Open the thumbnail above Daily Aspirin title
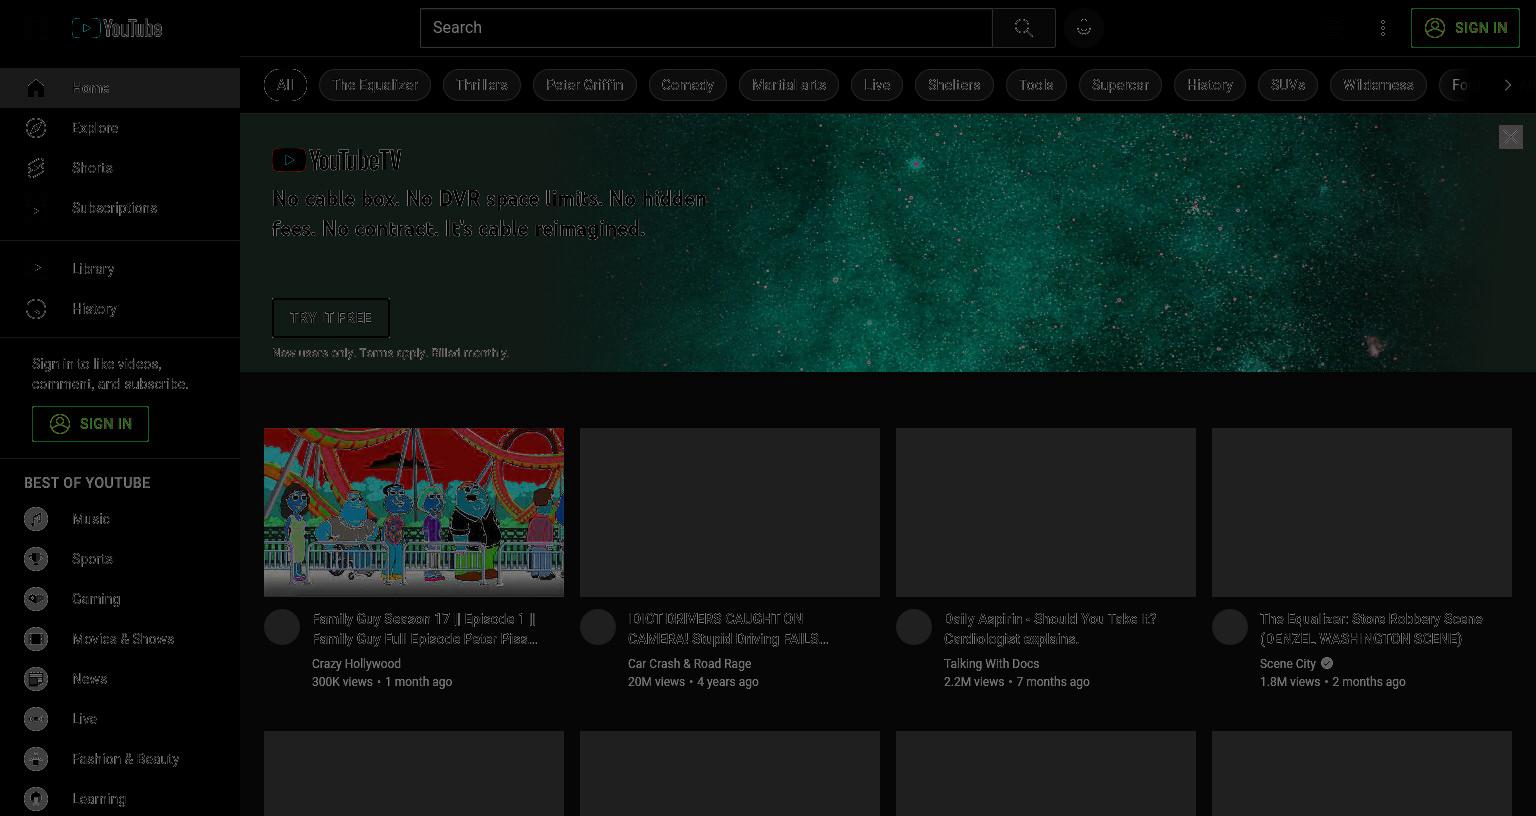This screenshot has height=816, width=1536. (x=1046, y=512)
